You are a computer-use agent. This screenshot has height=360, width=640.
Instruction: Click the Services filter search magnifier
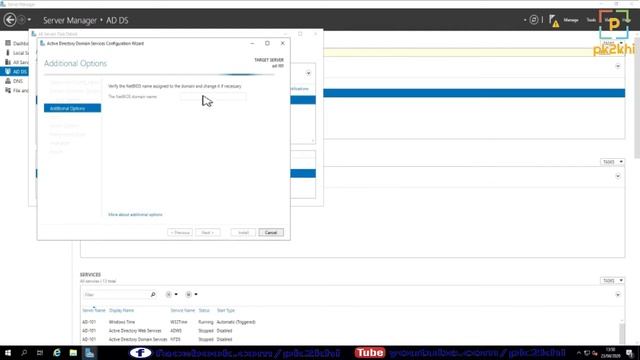(x=153, y=295)
